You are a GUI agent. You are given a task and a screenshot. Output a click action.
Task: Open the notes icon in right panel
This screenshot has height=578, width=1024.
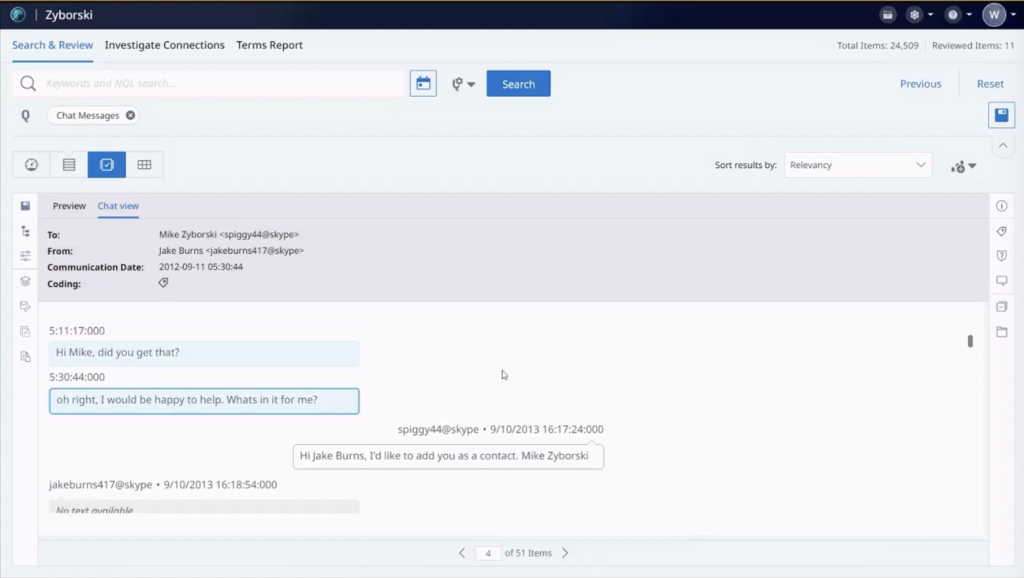1002,306
